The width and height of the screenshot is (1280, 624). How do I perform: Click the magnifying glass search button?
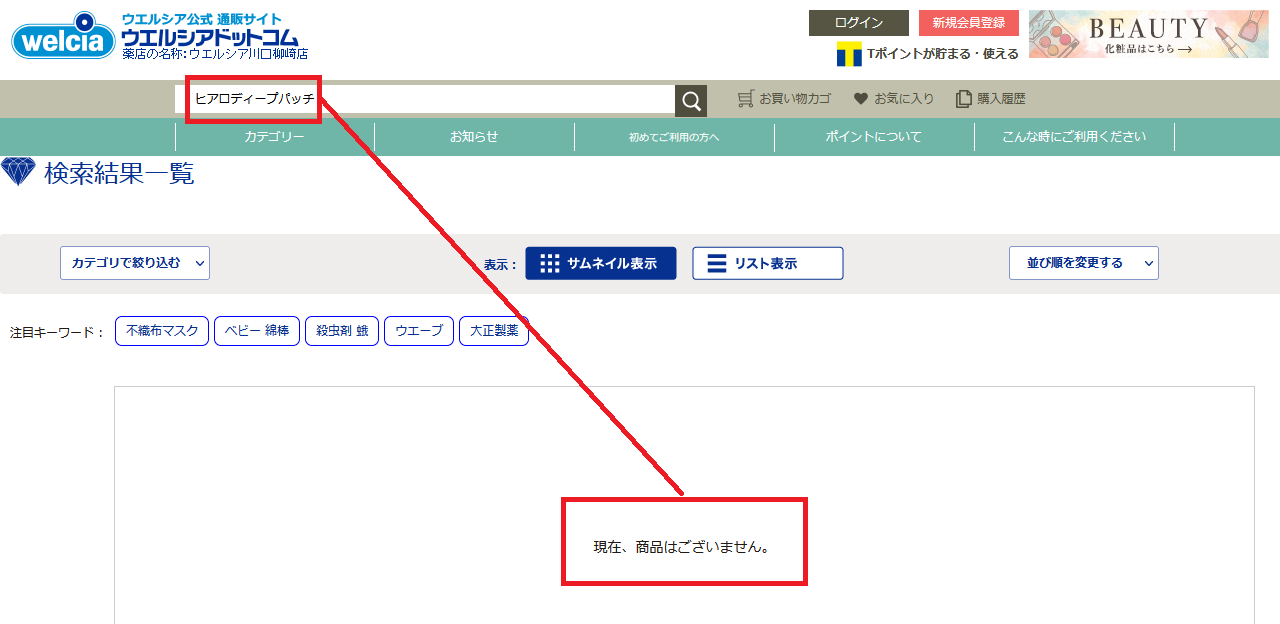pyautogui.click(x=691, y=101)
